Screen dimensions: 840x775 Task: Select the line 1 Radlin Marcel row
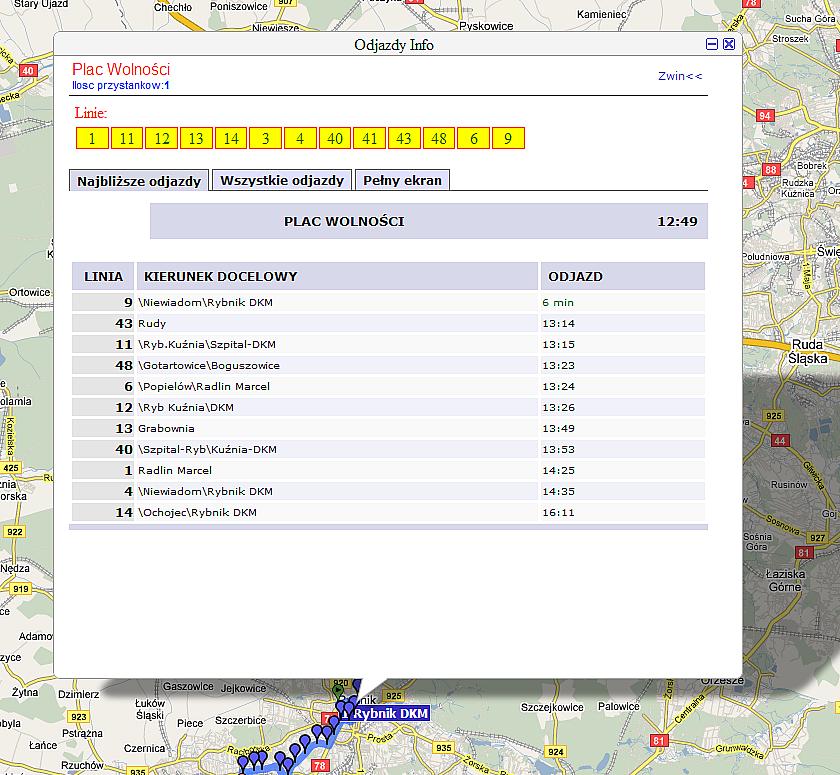pos(388,470)
